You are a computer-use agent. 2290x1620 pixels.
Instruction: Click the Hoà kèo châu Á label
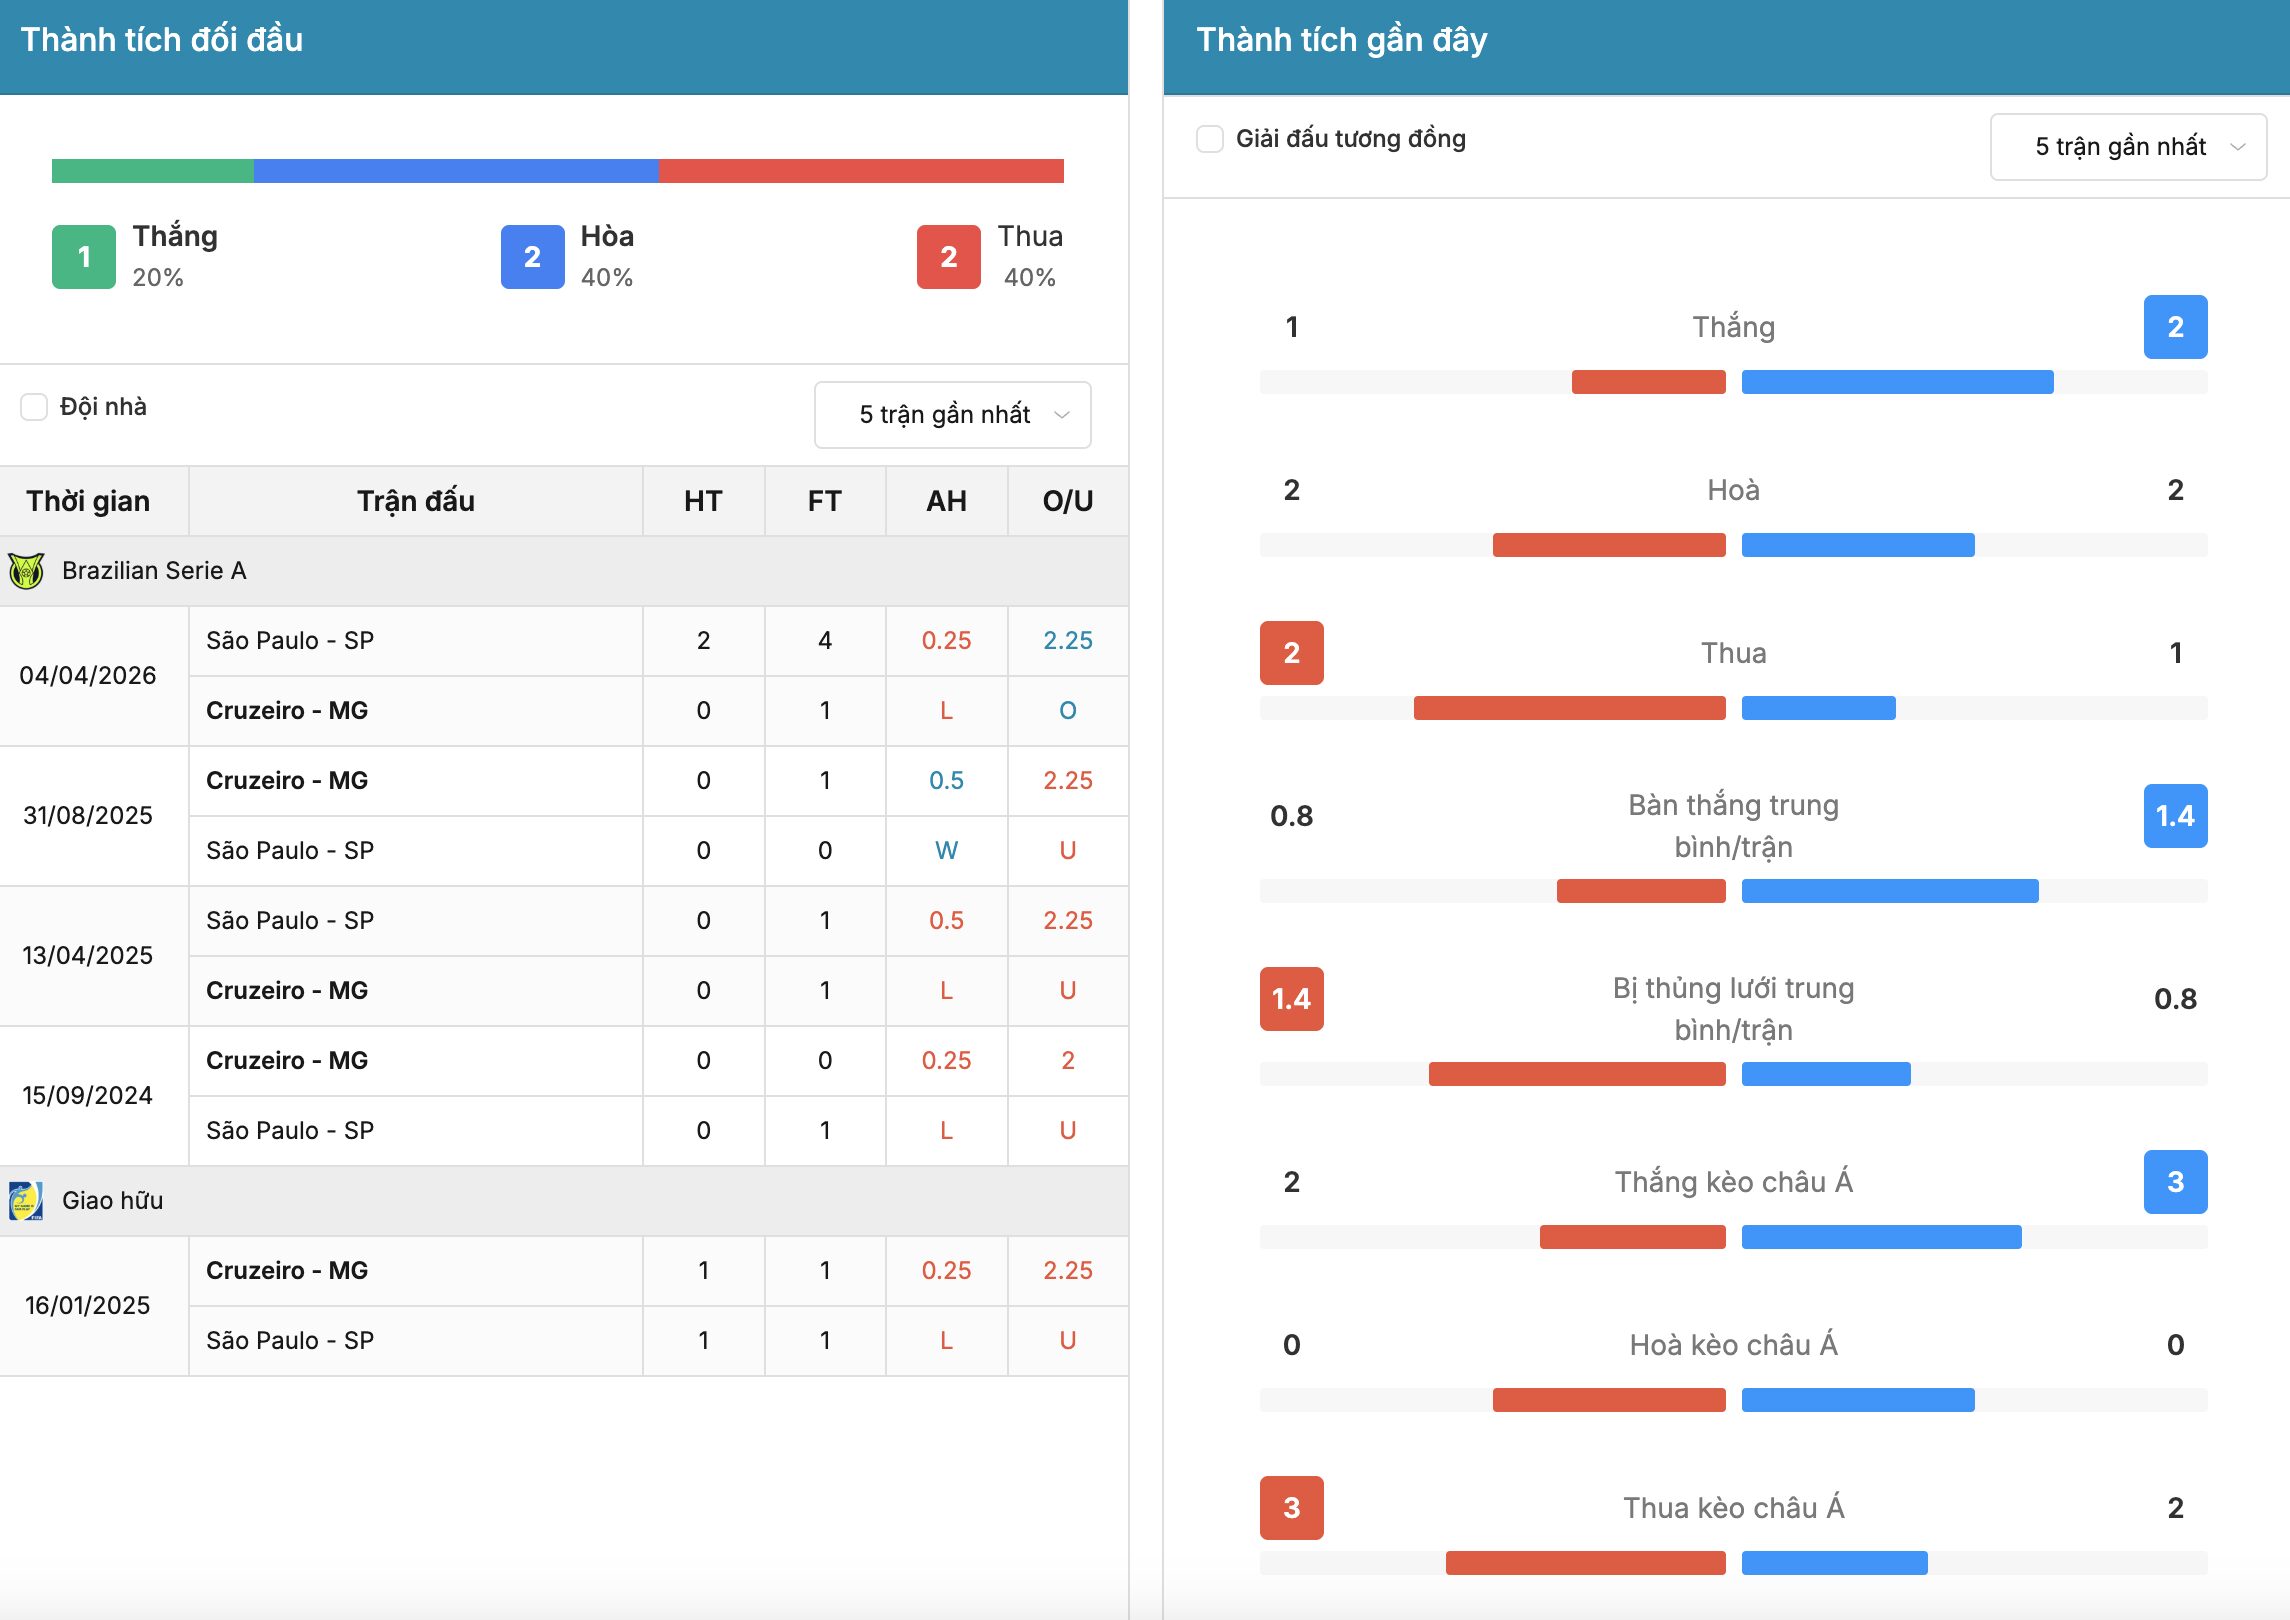coord(1734,1345)
